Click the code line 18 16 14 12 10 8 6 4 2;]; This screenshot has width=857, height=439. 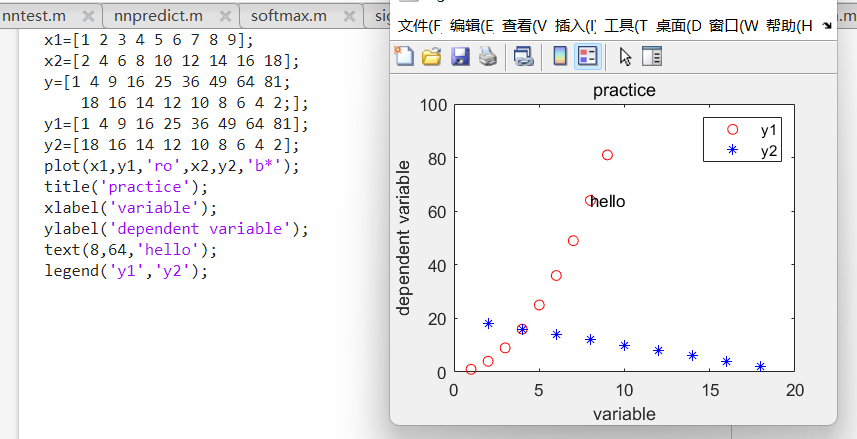coord(195,103)
